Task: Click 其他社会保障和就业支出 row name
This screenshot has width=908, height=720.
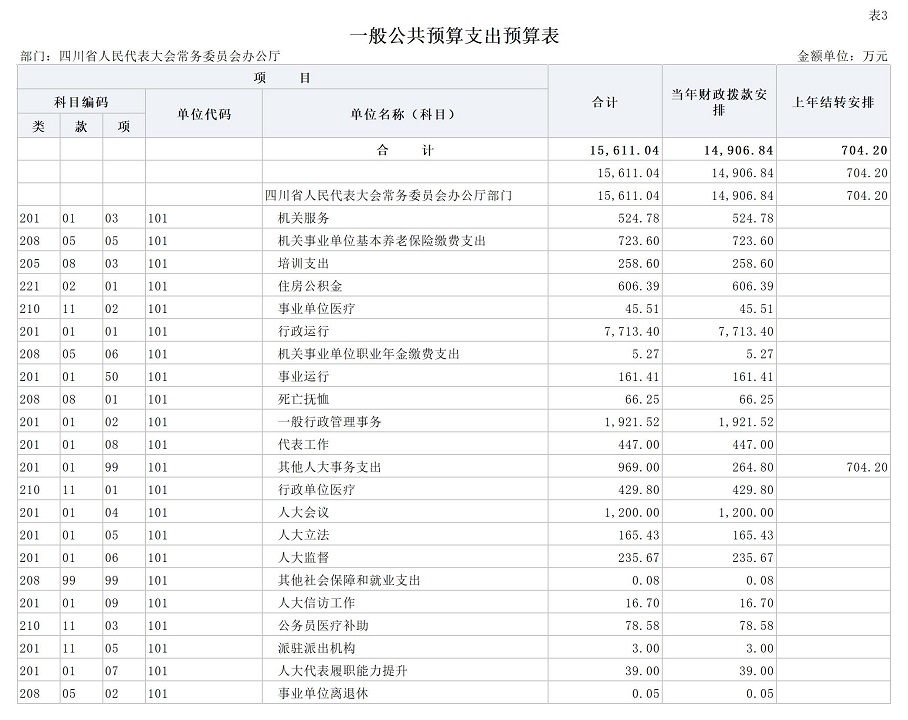Action: [x=349, y=579]
